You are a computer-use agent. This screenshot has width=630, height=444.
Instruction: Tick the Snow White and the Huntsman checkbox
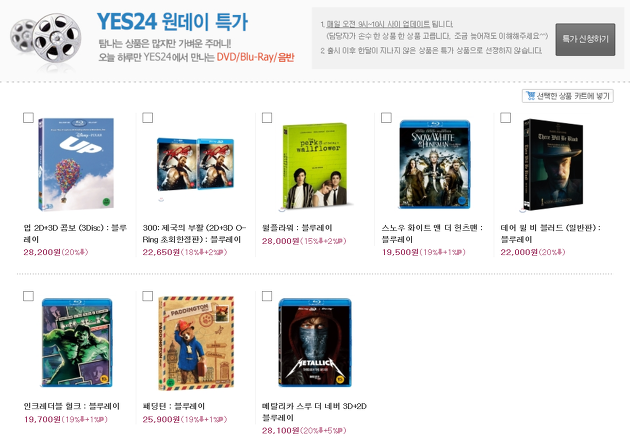pos(386,118)
